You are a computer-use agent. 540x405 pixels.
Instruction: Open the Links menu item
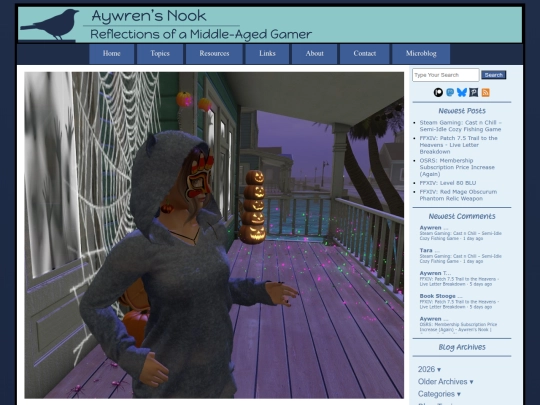click(267, 54)
